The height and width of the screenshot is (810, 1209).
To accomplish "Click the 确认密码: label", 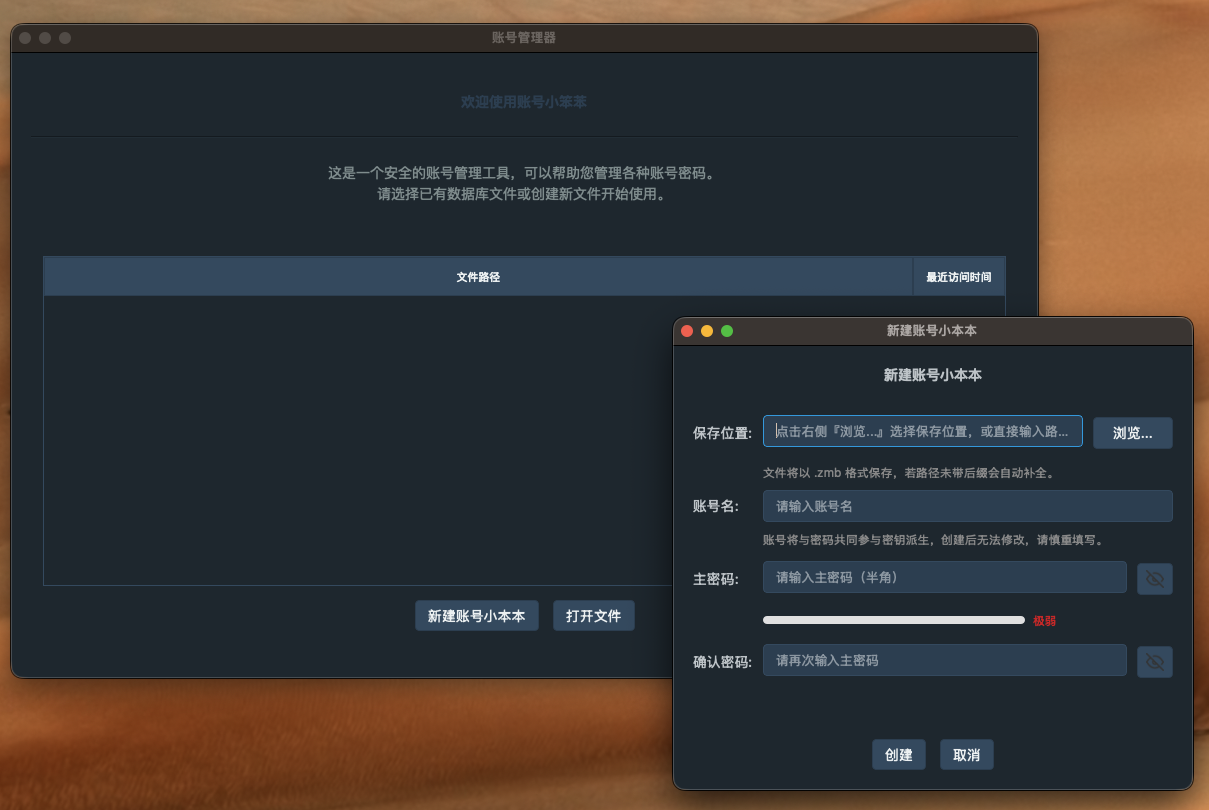I will (x=722, y=661).
